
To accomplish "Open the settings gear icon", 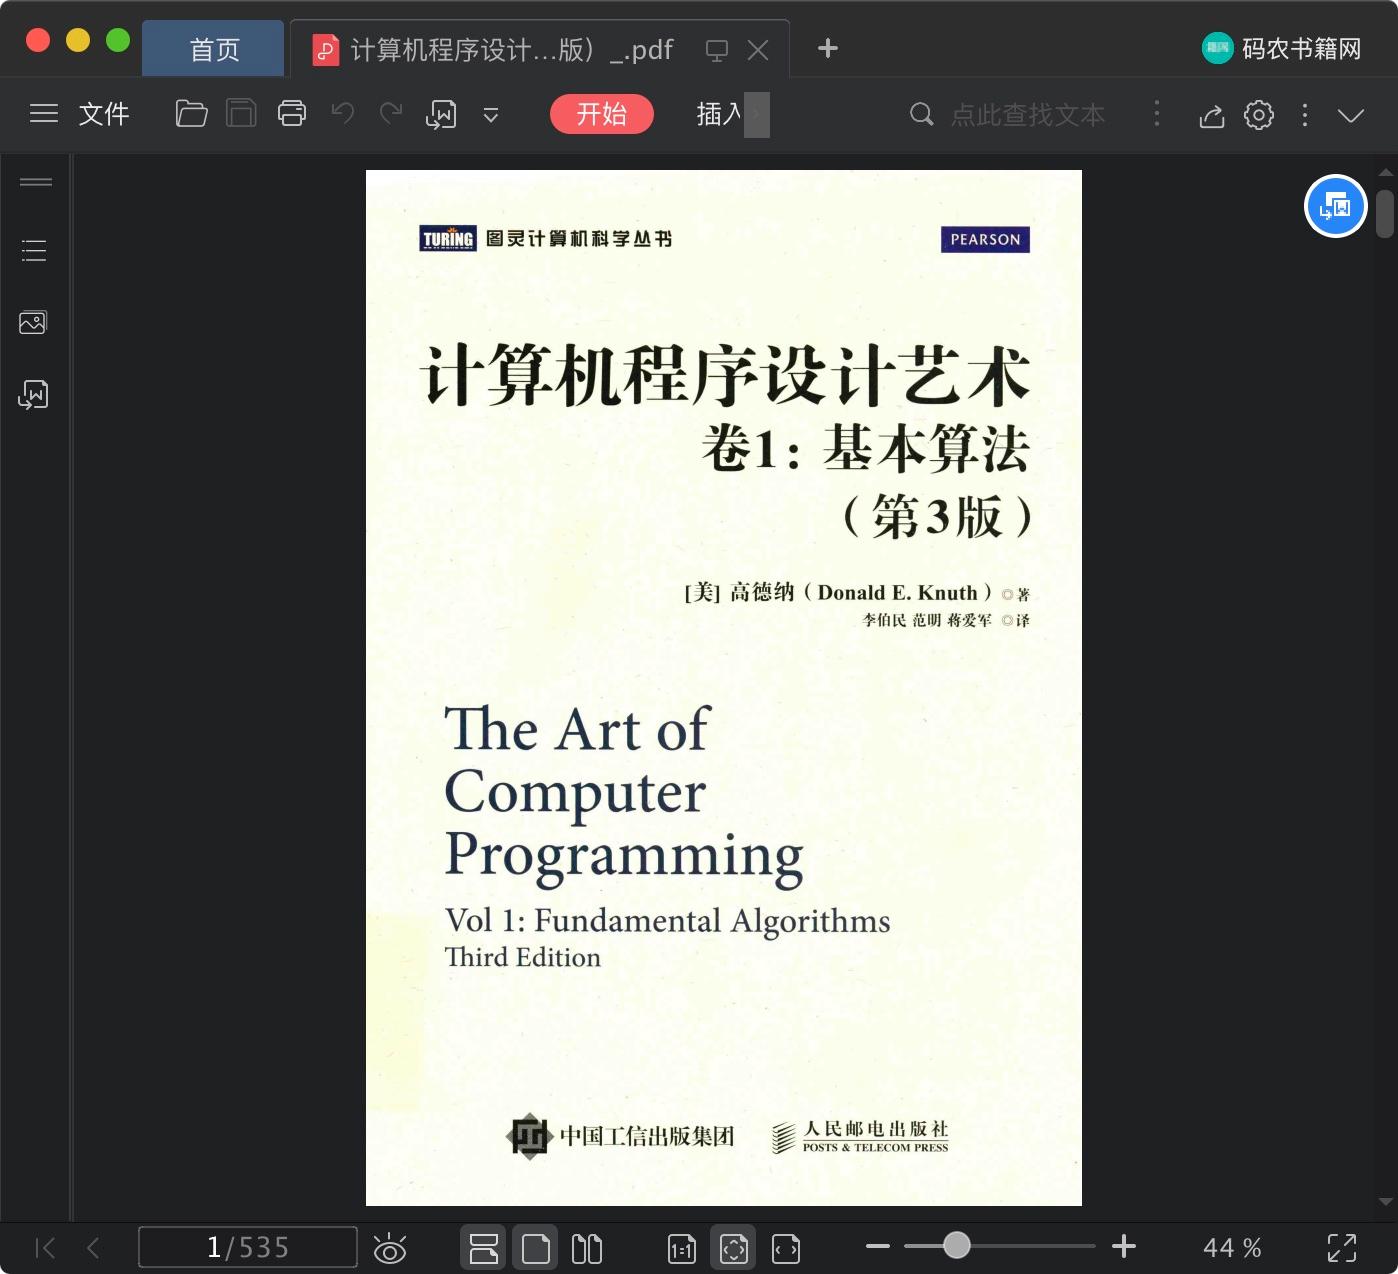I will pos(1259,115).
